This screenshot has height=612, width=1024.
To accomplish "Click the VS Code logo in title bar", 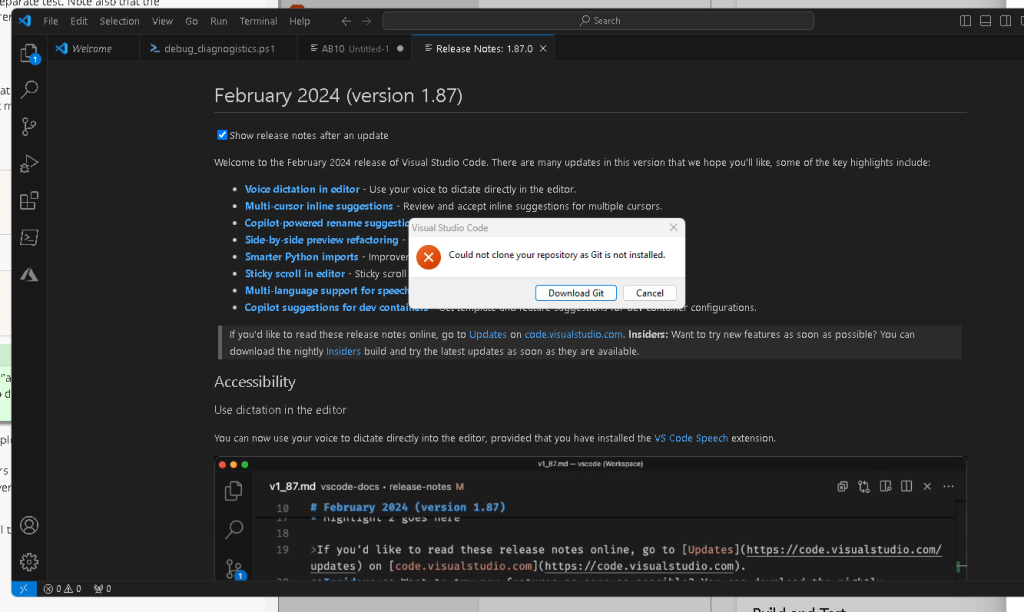I will [25, 21].
